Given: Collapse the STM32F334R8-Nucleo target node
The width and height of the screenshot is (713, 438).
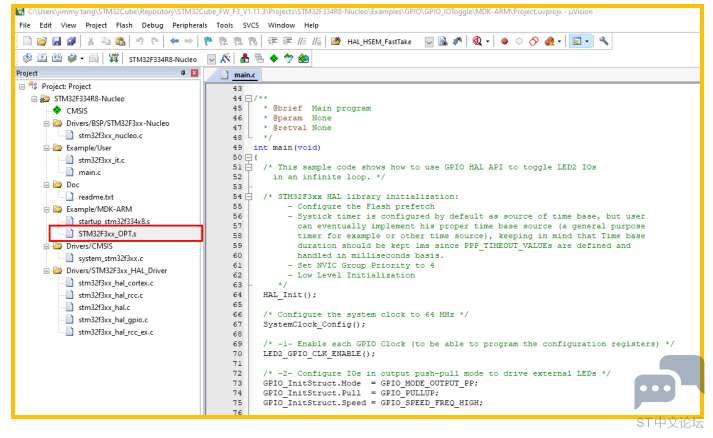Looking at the screenshot, I should click(x=34, y=99).
